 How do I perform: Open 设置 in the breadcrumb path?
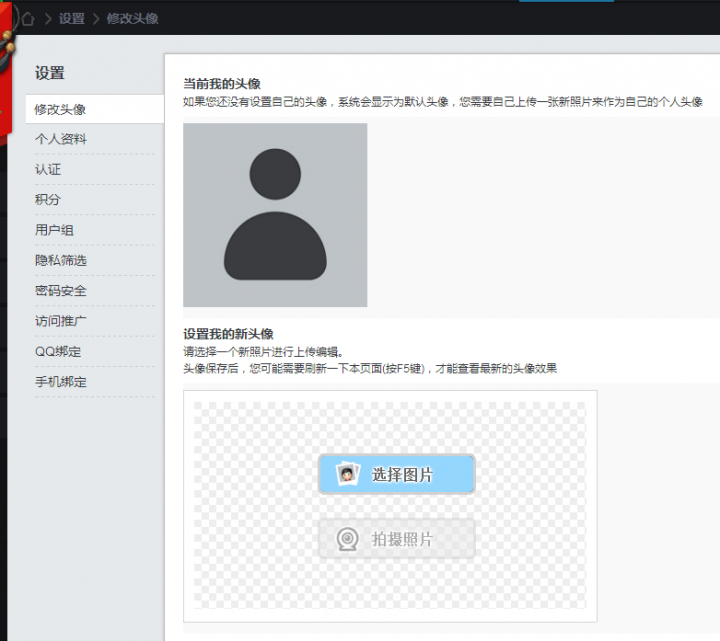click(x=72, y=18)
